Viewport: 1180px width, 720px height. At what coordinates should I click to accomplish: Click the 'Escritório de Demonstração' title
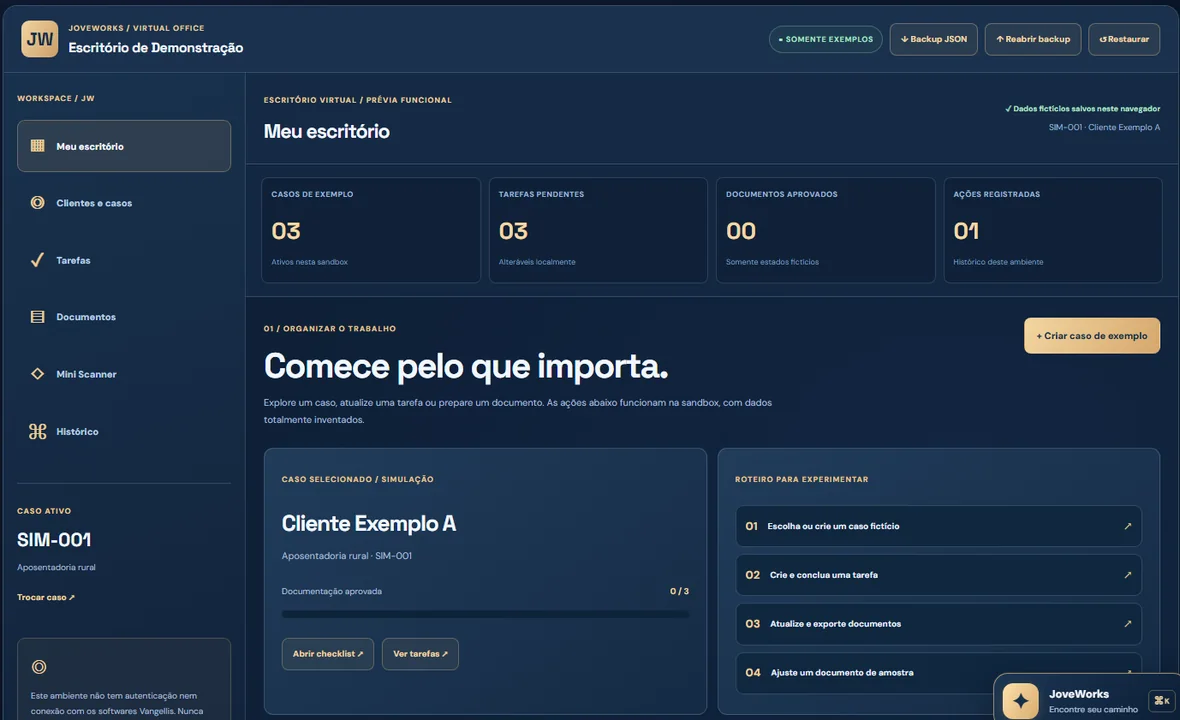pos(156,47)
